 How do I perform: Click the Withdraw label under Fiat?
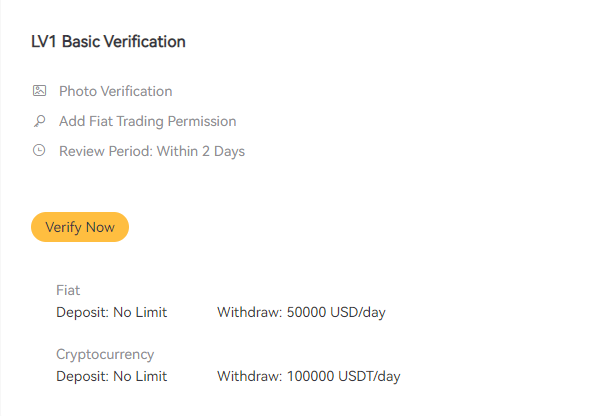coord(249,312)
